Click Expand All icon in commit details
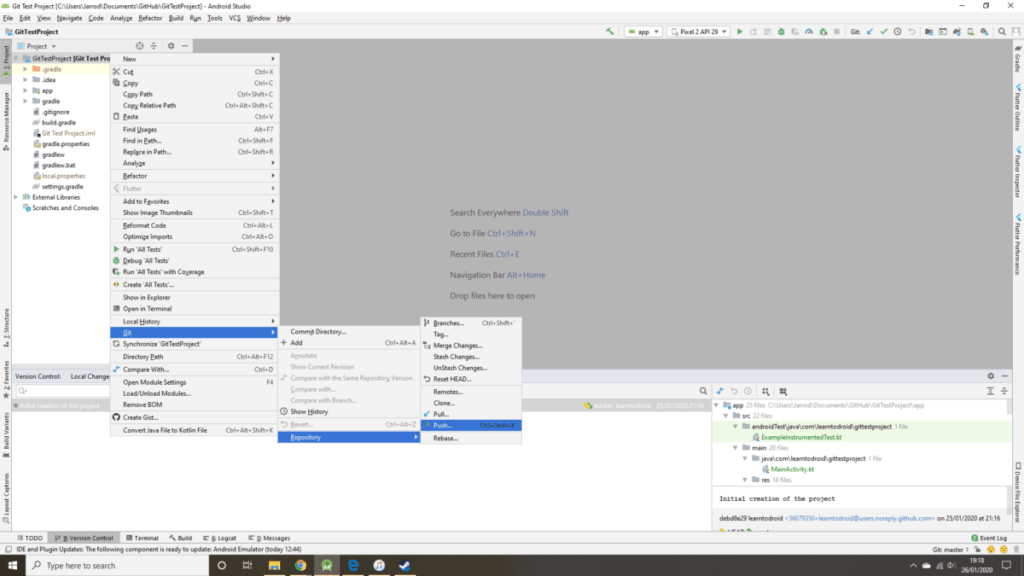The image size is (1024, 576). click(x=990, y=391)
